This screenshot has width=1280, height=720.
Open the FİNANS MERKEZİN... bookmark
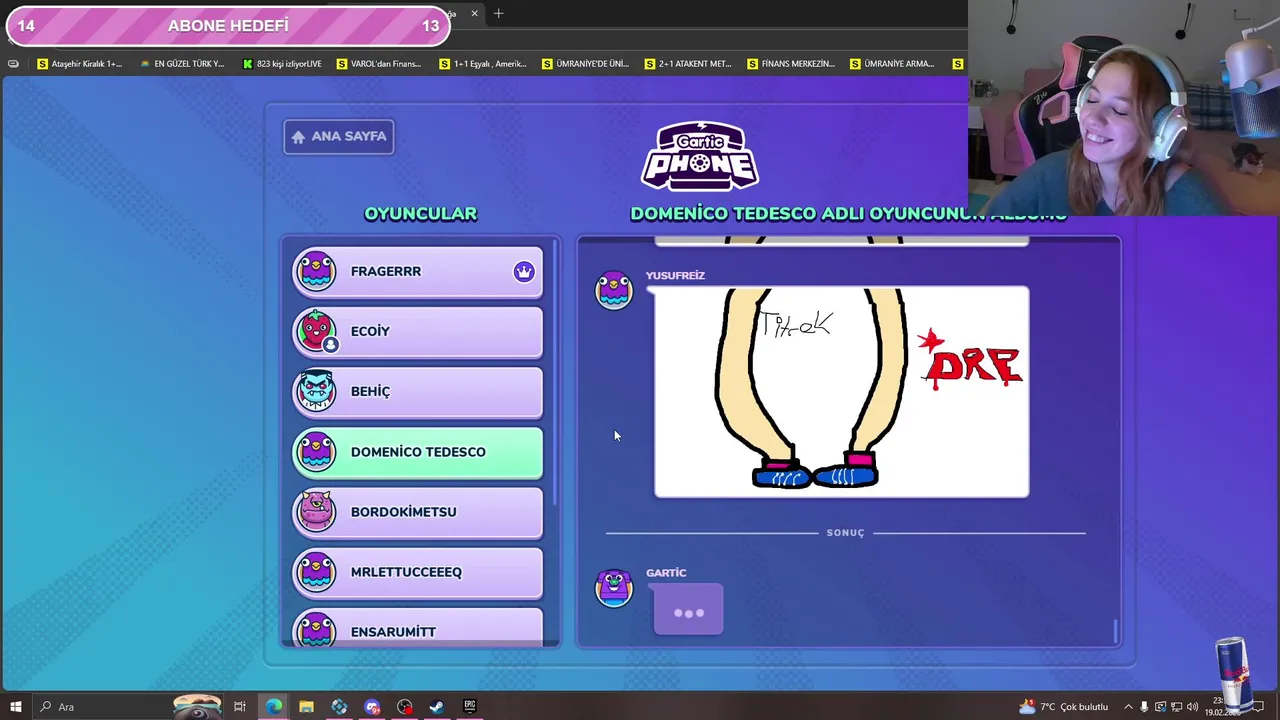(x=791, y=64)
